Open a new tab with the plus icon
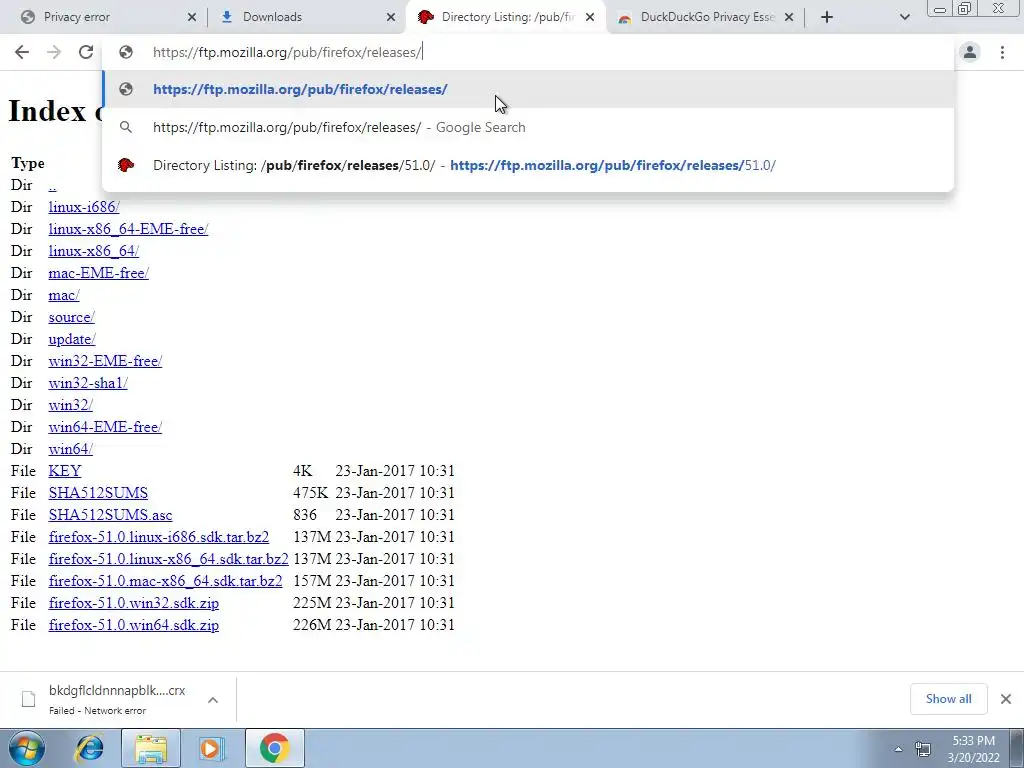This screenshot has height=768, width=1024. click(x=827, y=17)
